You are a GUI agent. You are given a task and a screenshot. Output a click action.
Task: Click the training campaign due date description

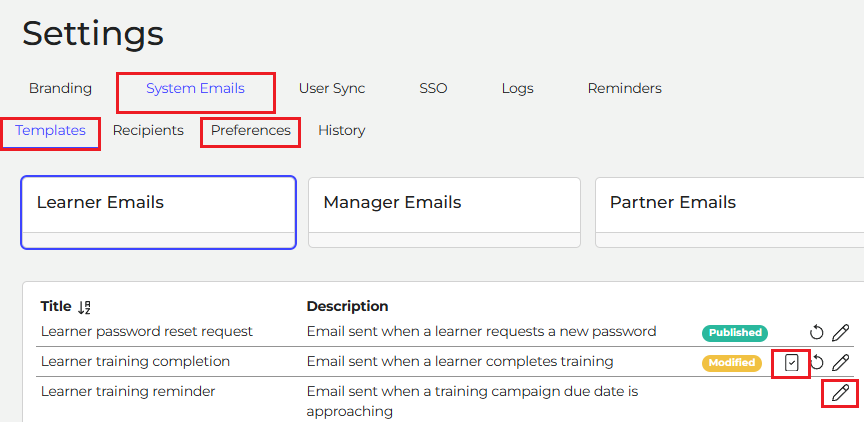click(x=472, y=401)
